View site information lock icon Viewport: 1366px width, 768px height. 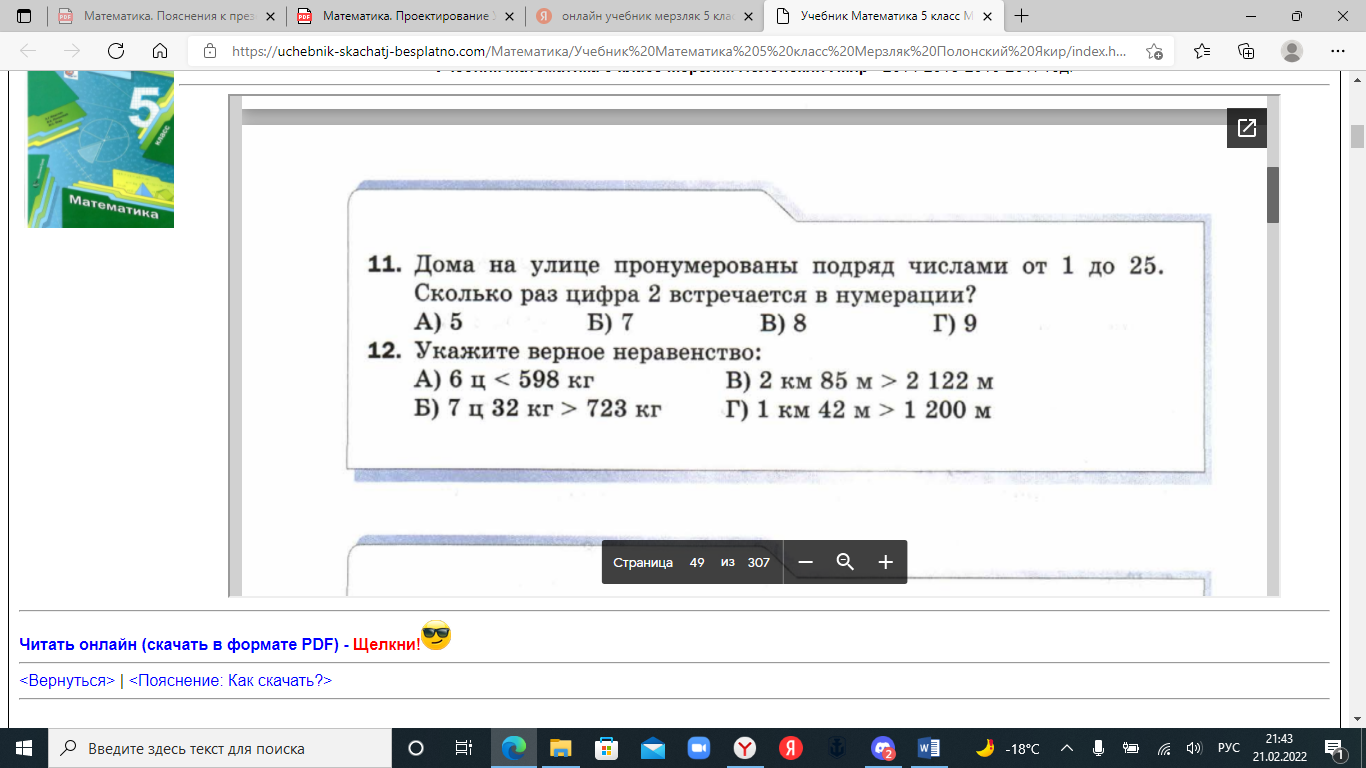209,52
